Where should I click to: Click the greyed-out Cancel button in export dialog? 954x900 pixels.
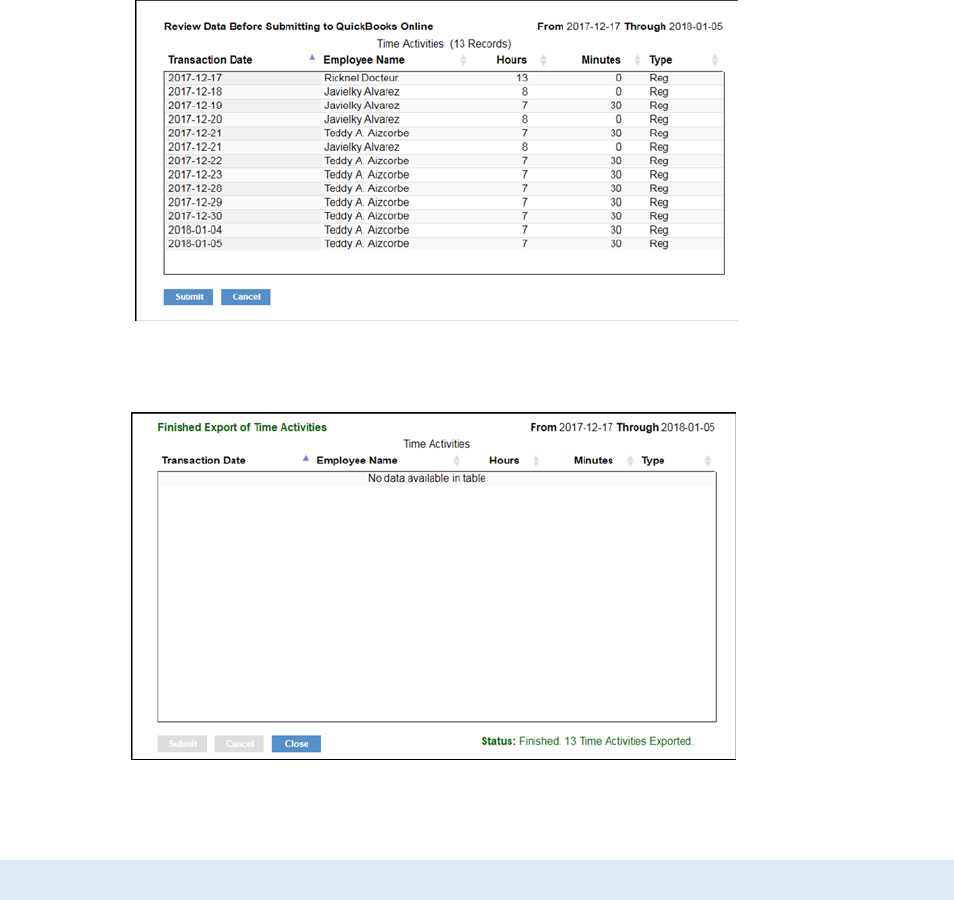coord(239,744)
